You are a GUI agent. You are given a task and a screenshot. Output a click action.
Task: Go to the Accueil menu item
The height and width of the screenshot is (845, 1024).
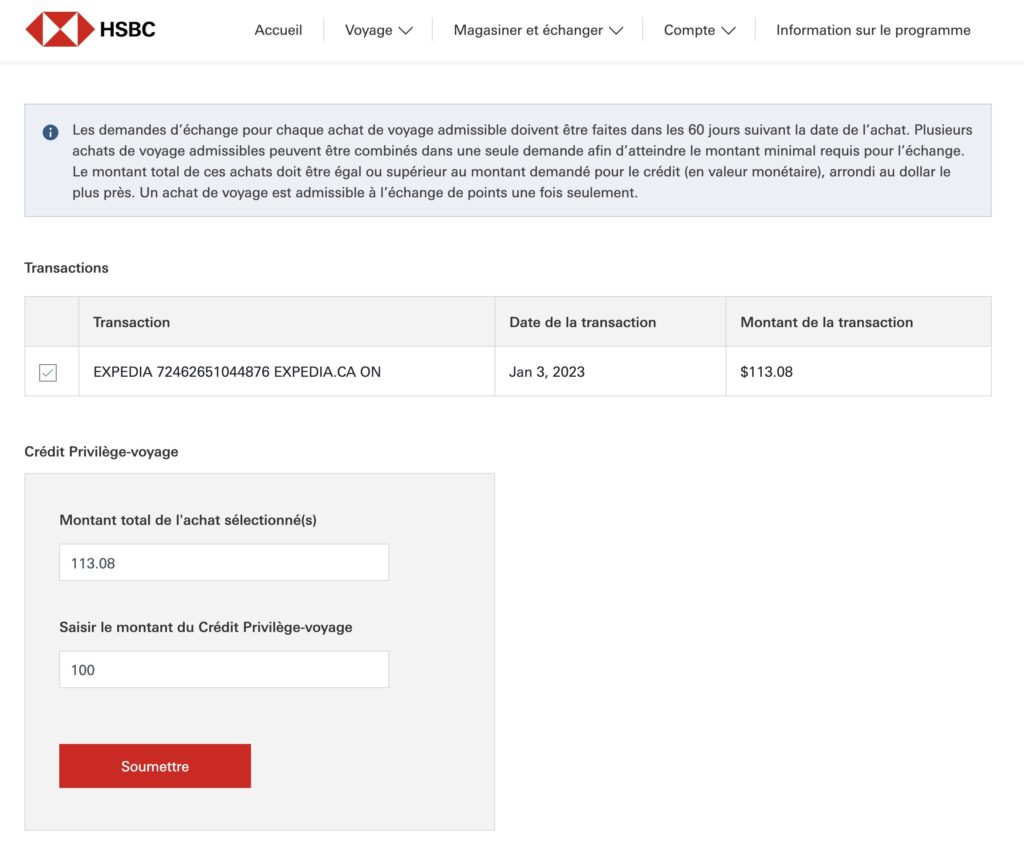276,30
